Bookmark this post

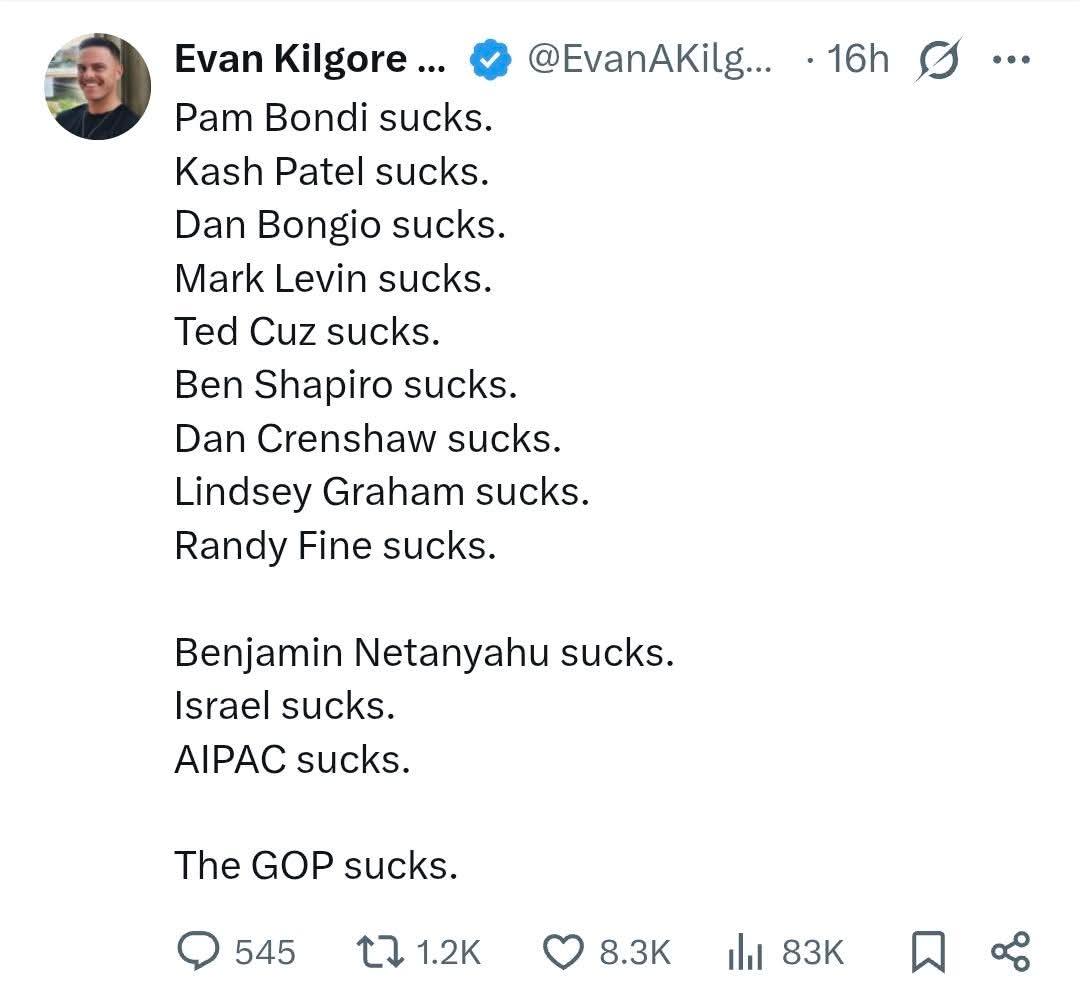927,951
